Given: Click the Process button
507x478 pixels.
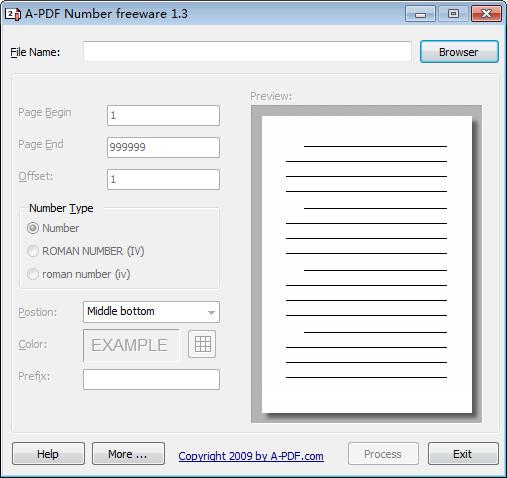Looking at the screenshot, I should pos(383,454).
